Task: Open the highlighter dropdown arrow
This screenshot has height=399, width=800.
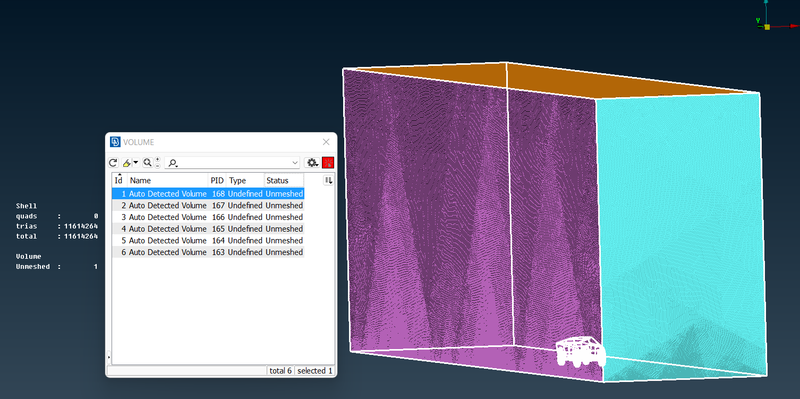Action: pyautogui.click(x=136, y=163)
